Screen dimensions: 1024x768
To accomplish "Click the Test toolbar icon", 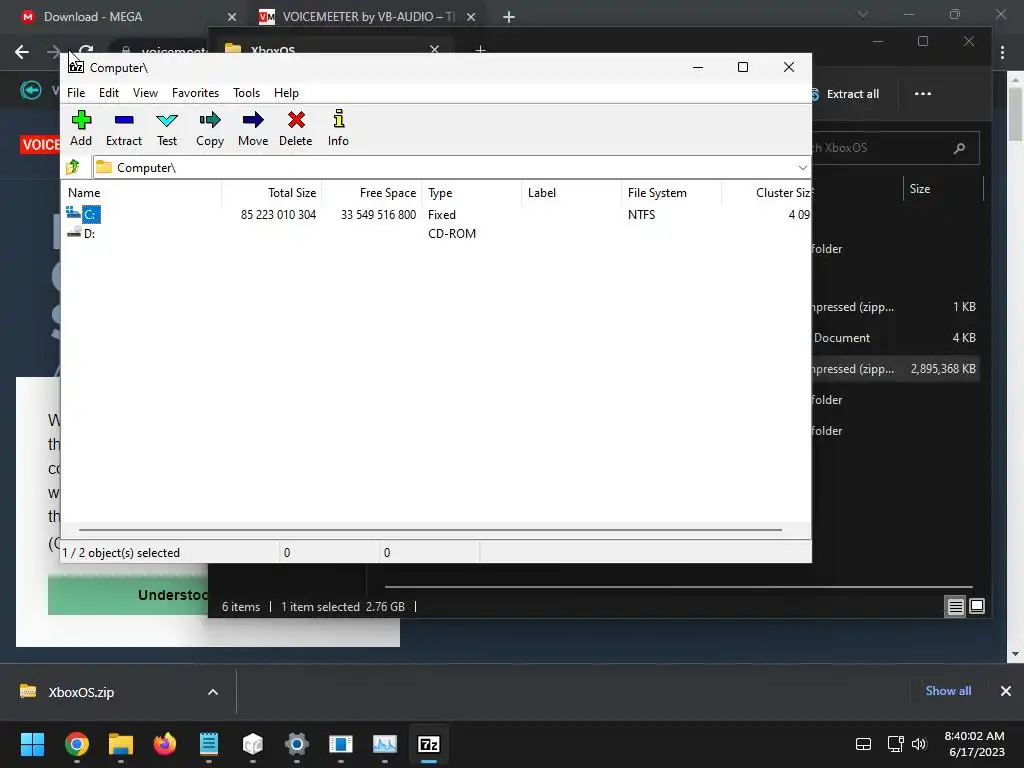I will pyautogui.click(x=167, y=128).
